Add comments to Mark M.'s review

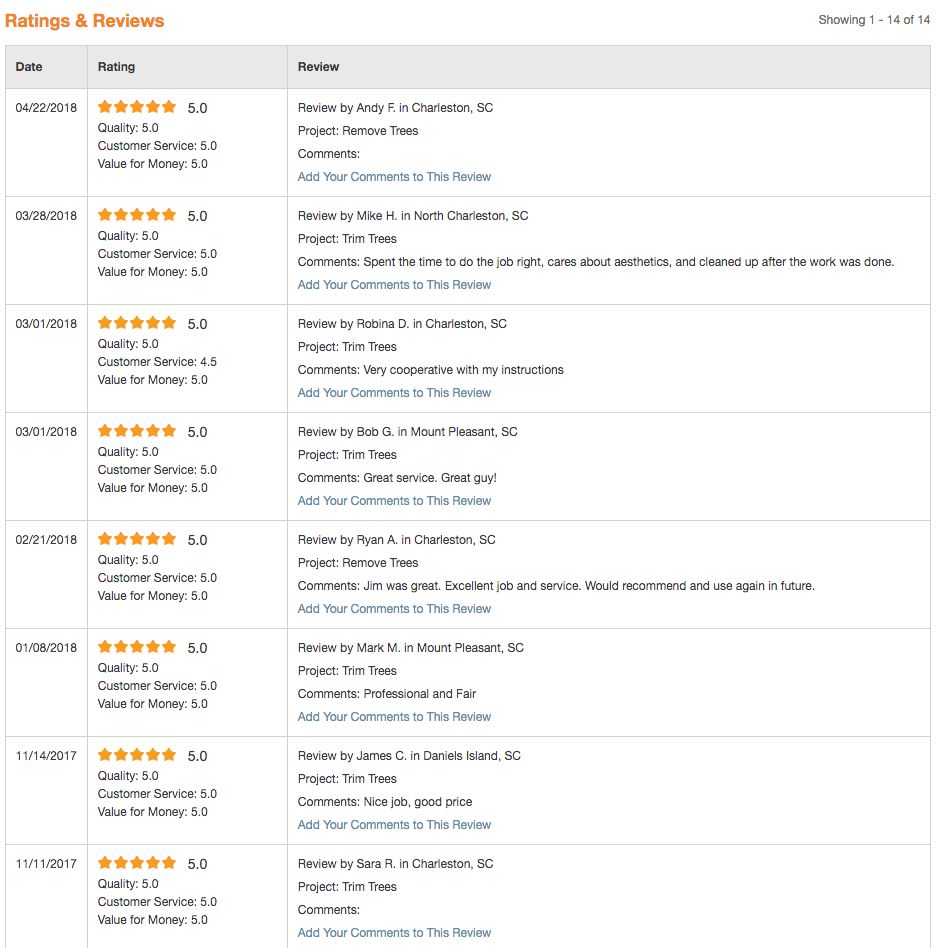[394, 716]
